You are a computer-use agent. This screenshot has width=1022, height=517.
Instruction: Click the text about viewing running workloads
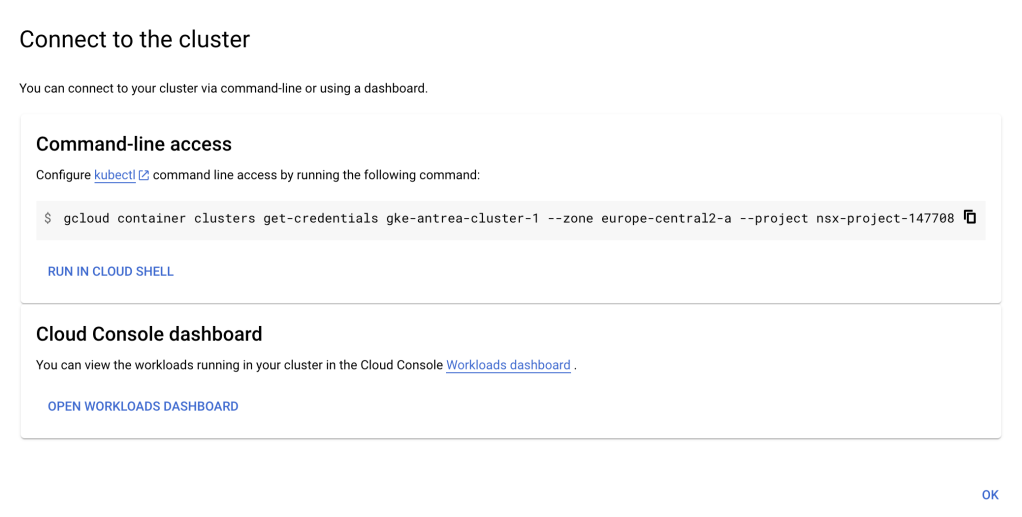239,365
